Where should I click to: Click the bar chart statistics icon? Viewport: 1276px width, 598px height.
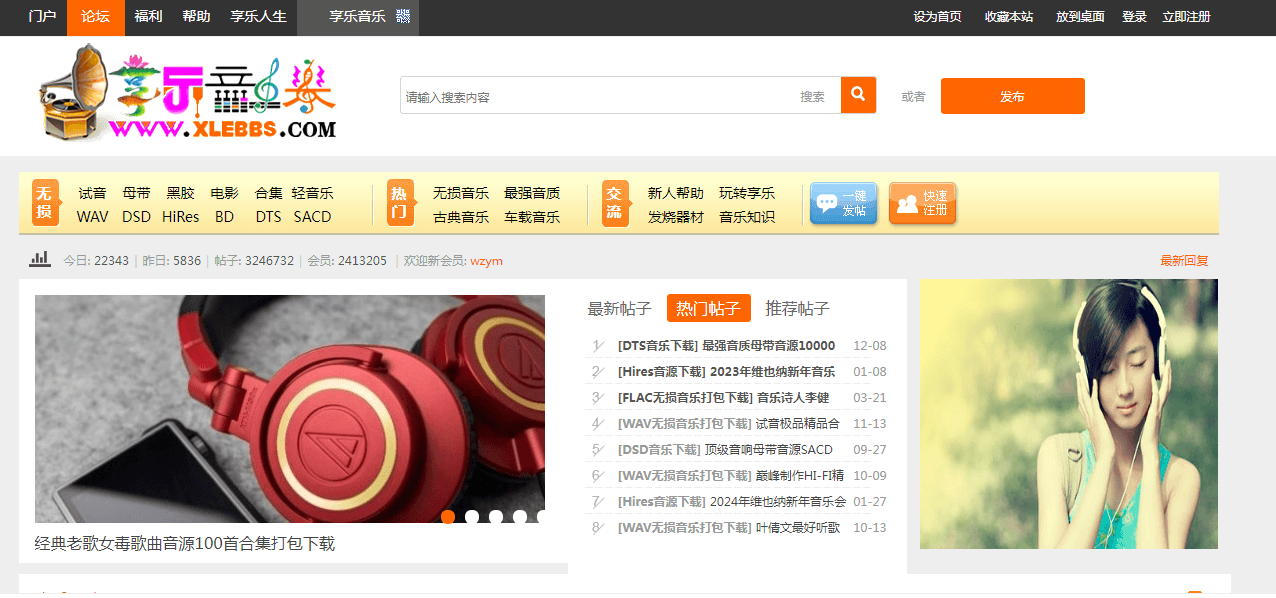tap(40, 260)
